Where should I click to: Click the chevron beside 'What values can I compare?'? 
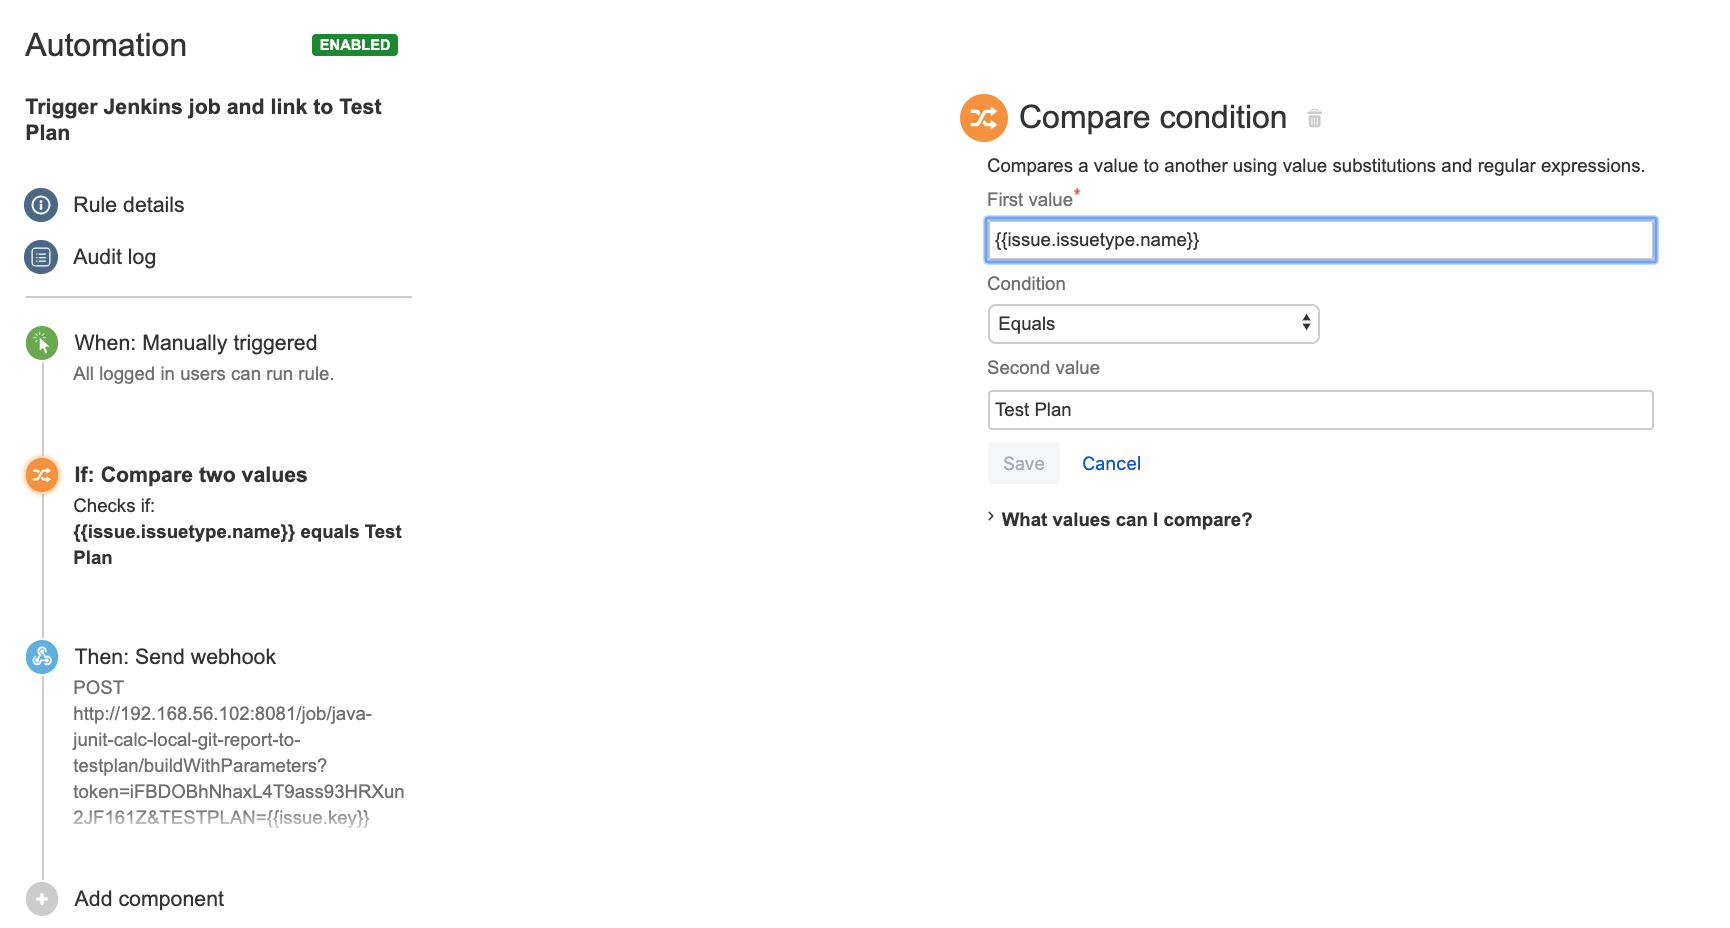pyautogui.click(x=991, y=517)
